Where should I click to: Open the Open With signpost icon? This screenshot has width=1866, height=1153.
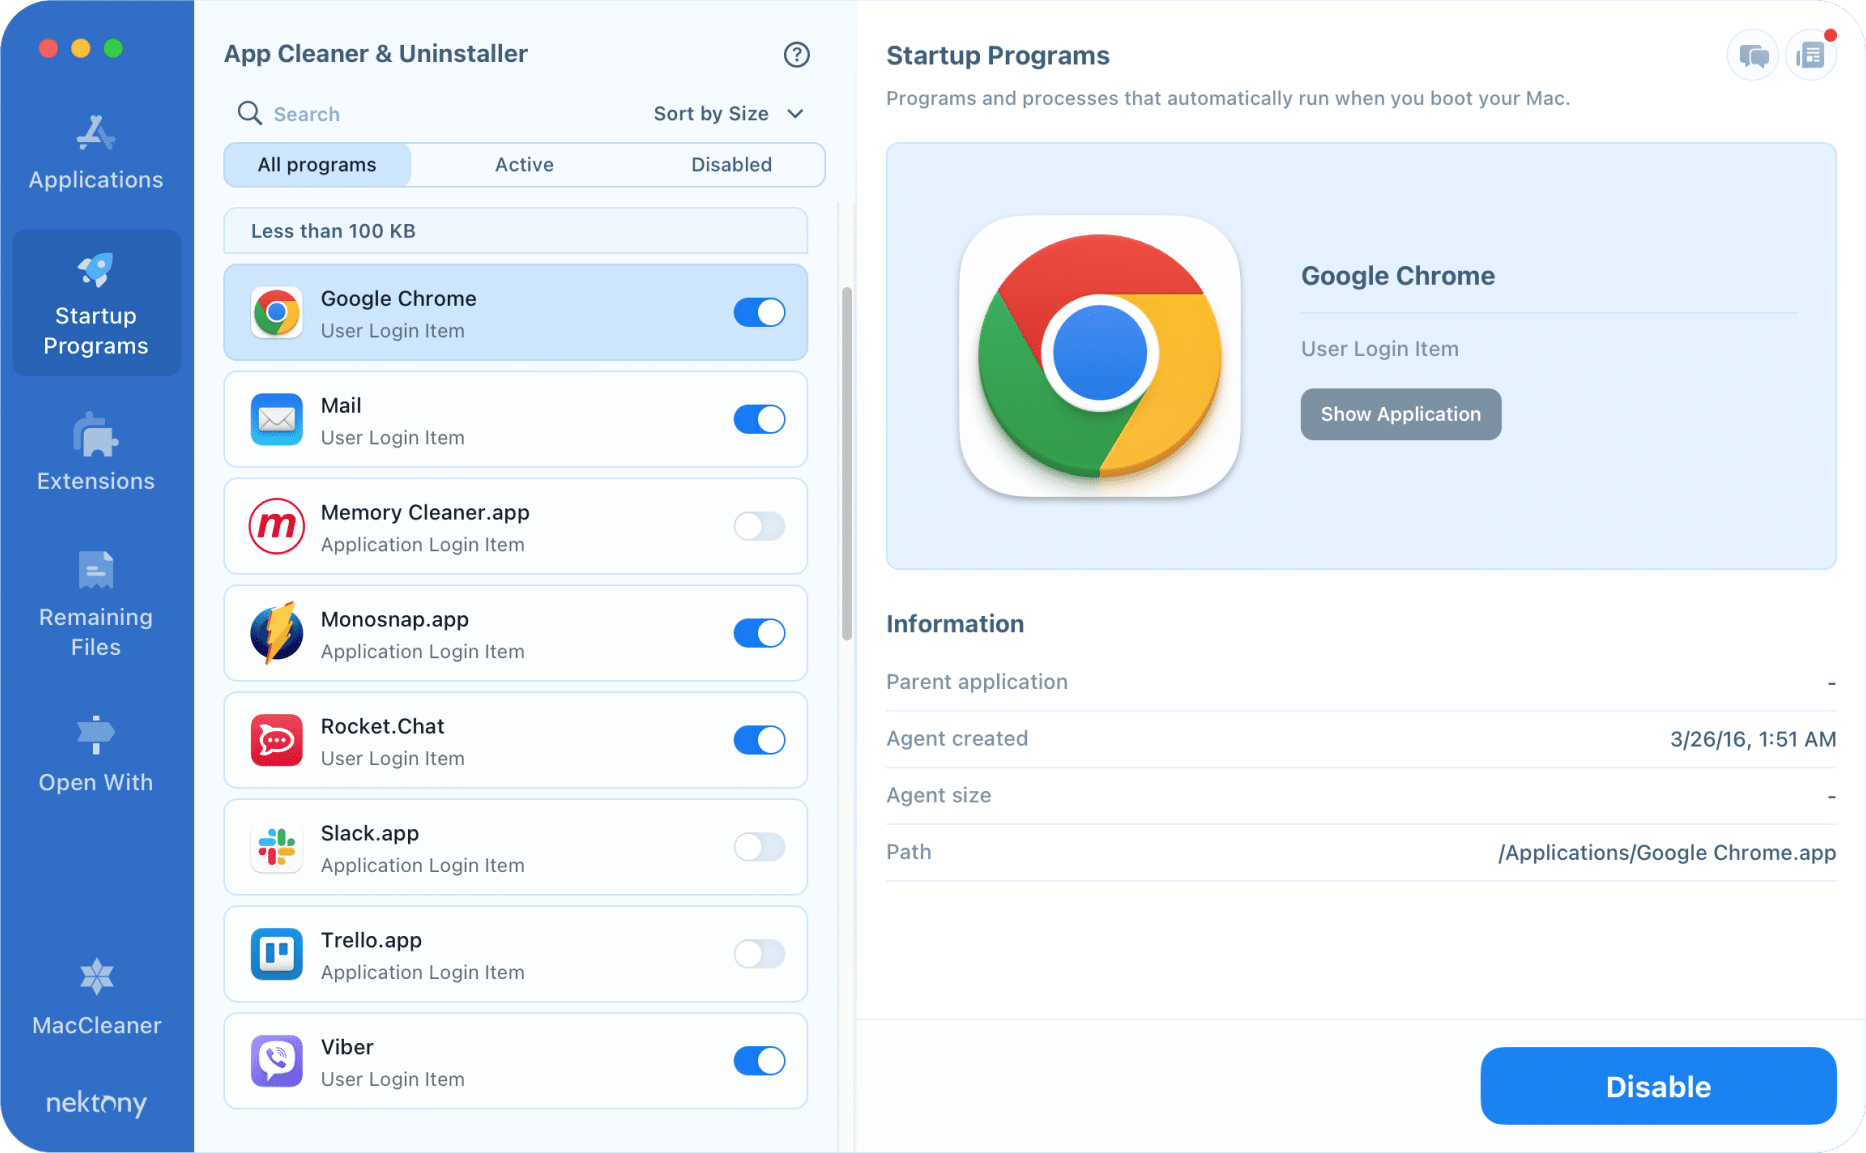96,735
